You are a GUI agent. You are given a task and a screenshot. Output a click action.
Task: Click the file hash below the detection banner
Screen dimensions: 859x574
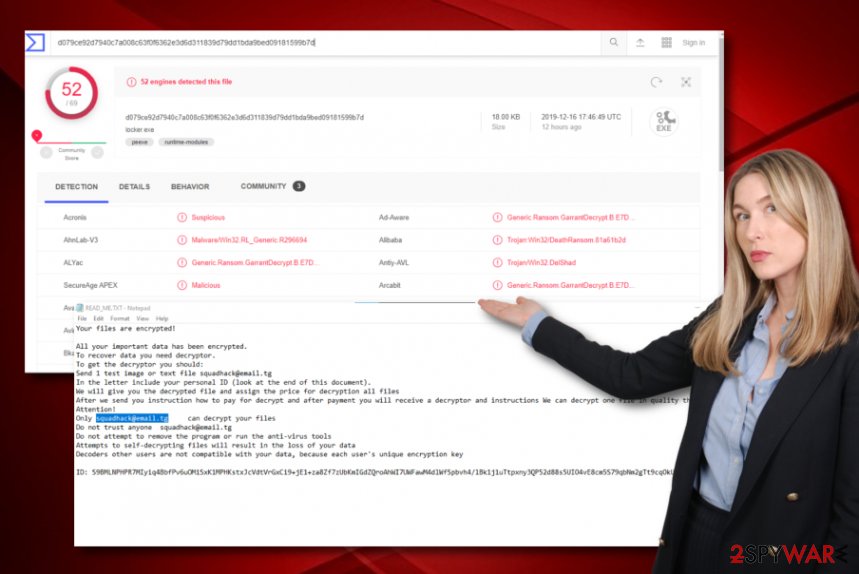[x=244, y=117]
